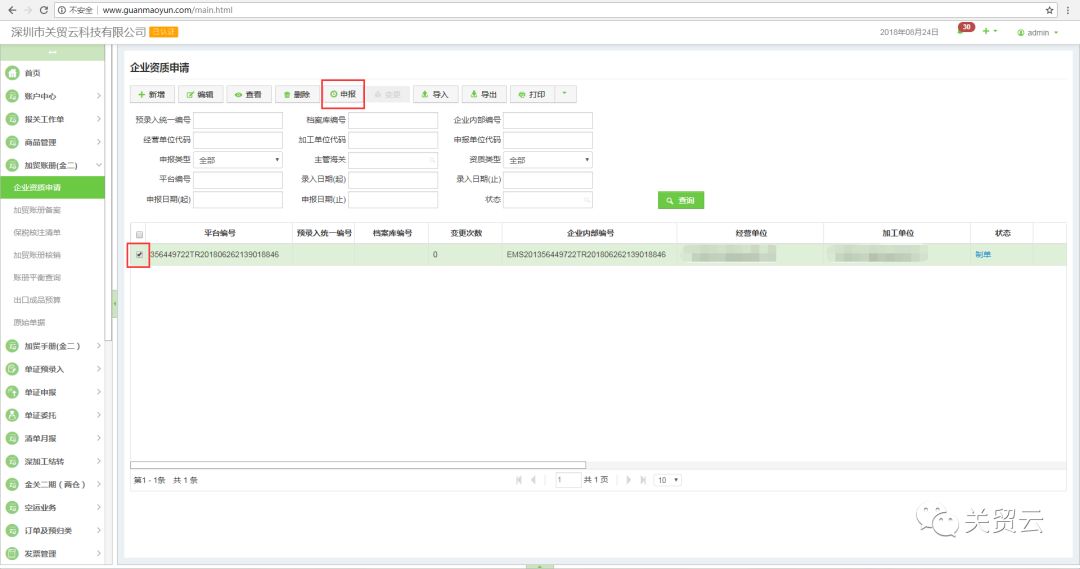Viewport: 1080px width, 569px height.
Task: Reload the page with browser refresh icon
Action: (43, 10)
